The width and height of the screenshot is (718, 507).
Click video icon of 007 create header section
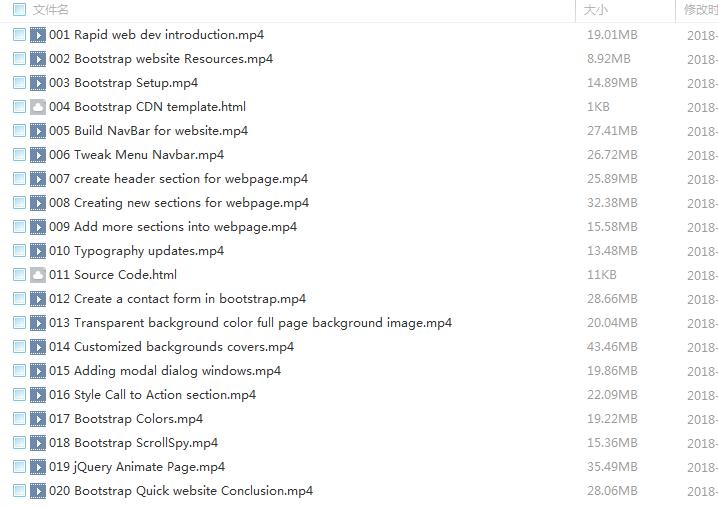[38, 179]
